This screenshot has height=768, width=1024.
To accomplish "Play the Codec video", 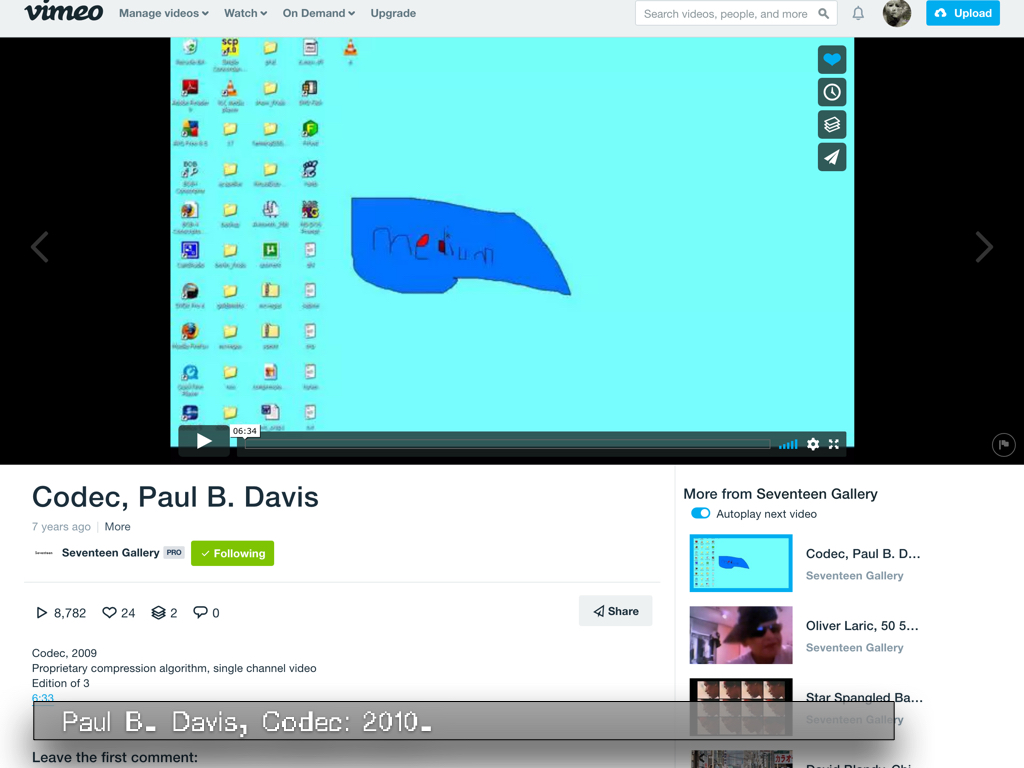I will pos(204,441).
